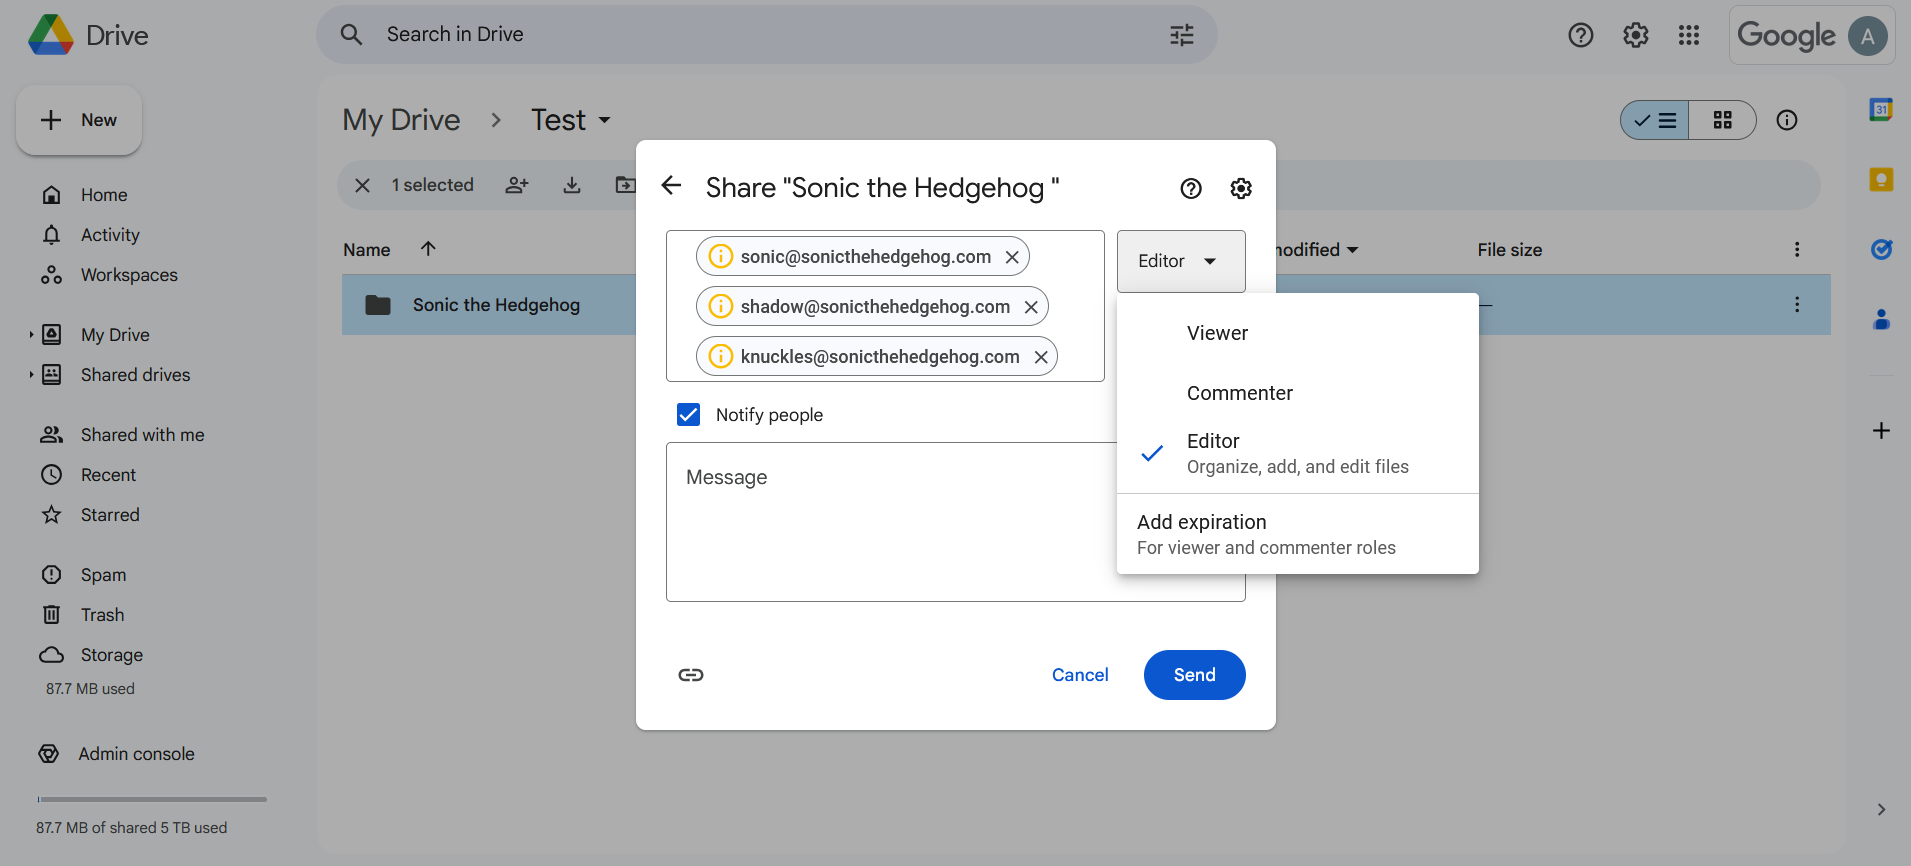Open column header more options

point(1797,250)
